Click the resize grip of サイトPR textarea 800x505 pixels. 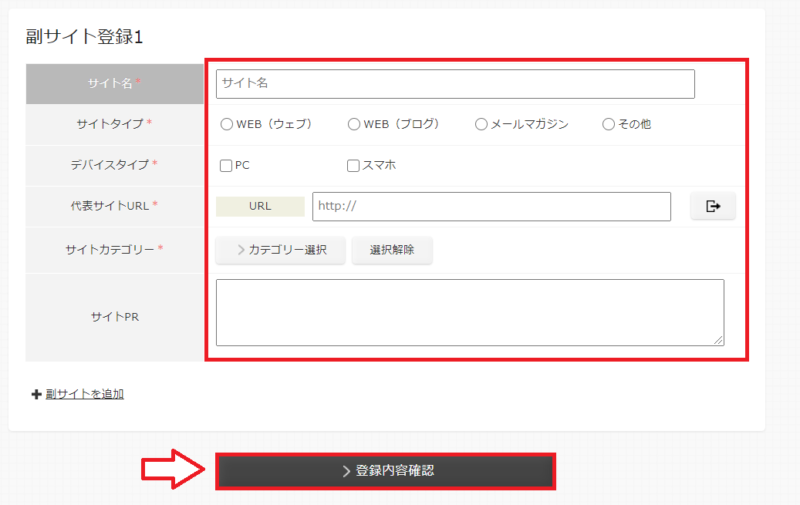718,340
